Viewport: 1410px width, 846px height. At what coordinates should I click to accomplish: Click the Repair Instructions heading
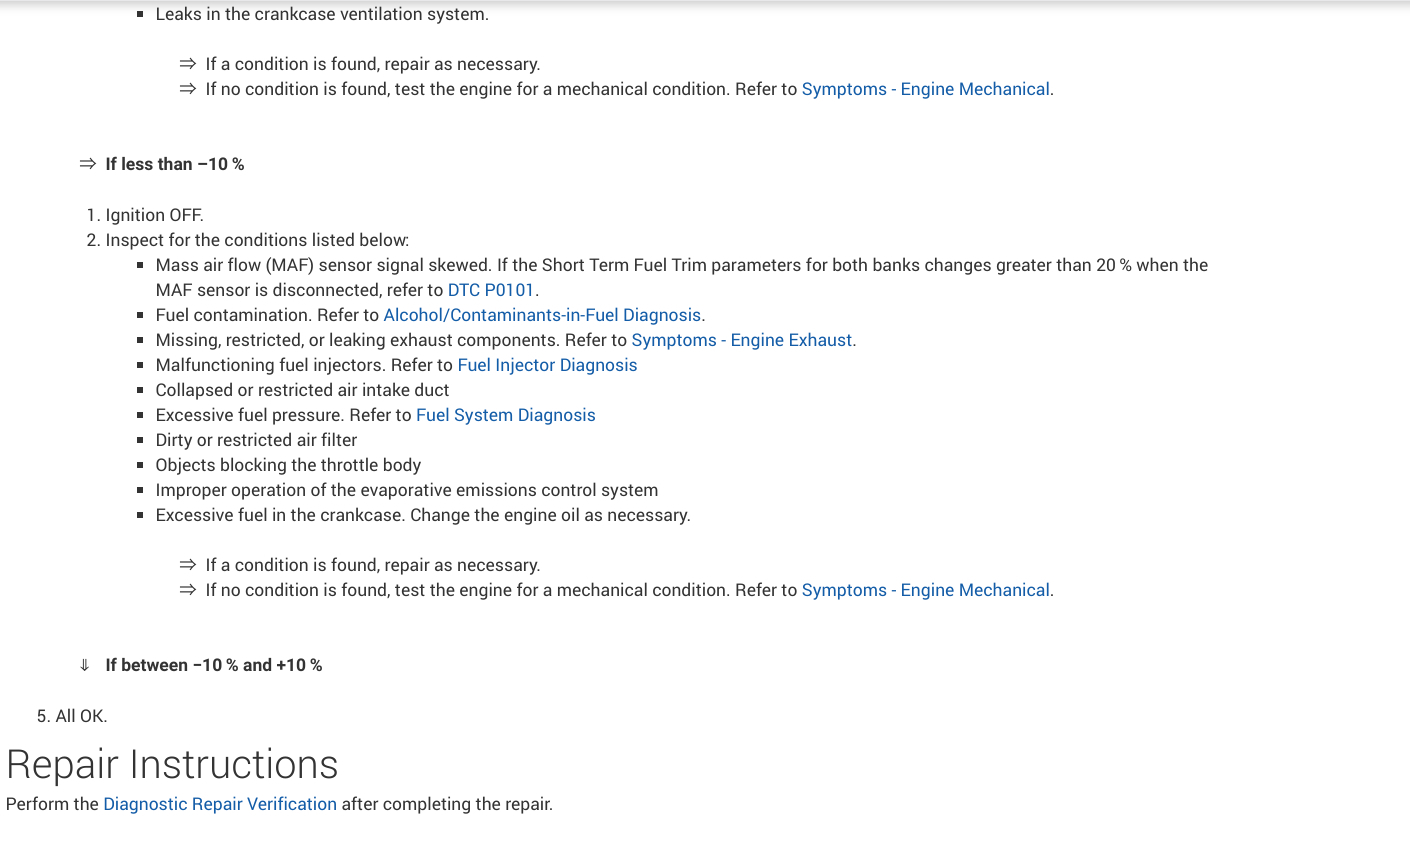click(x=172, y=764)
